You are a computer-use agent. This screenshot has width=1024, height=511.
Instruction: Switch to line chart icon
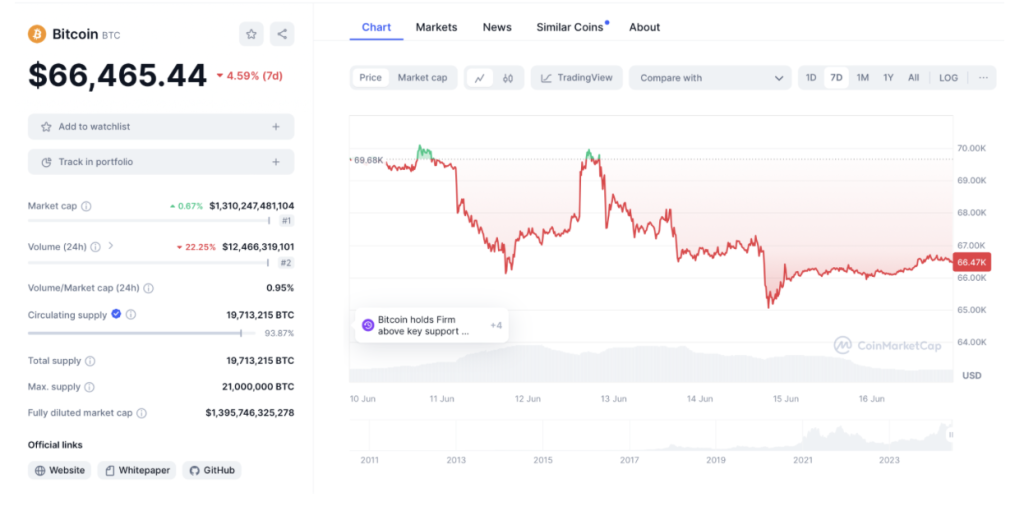pyautogui.click(x=480, y=78)
